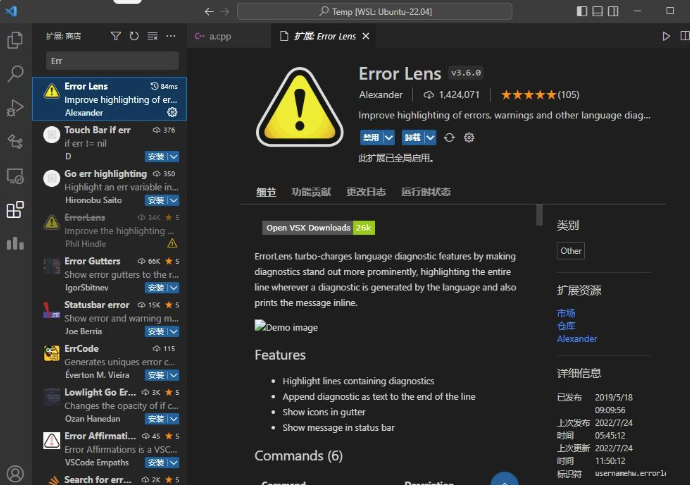
Task: Open the 仓库 repository link
Action: (566, 326)
